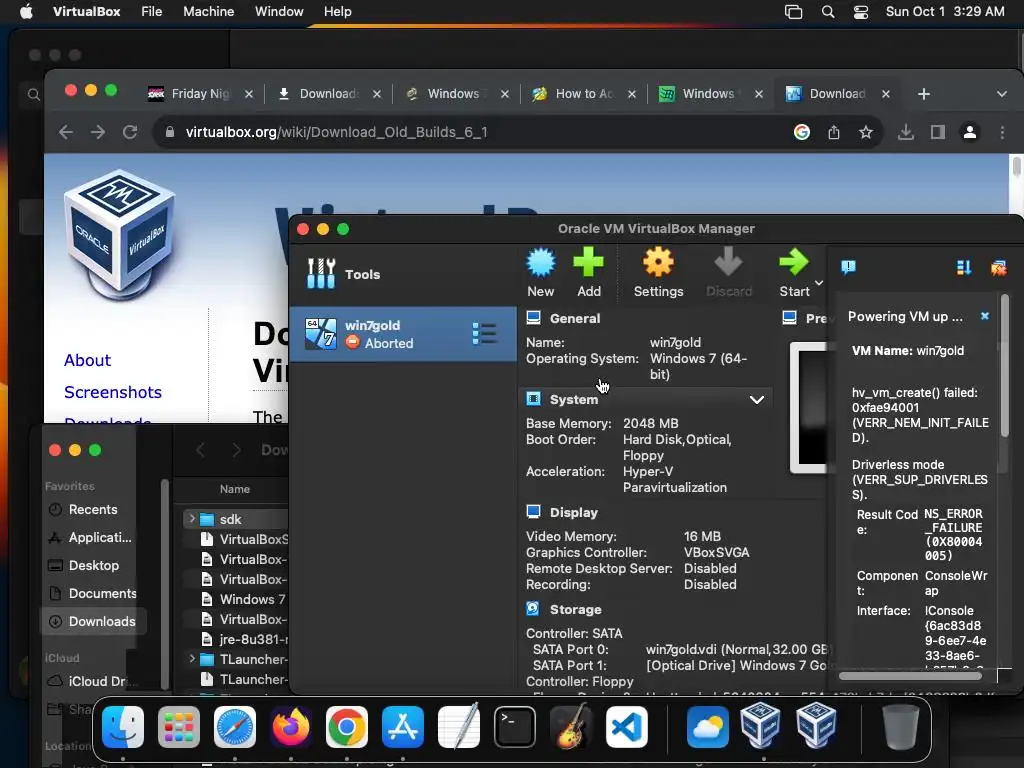Open the win7gold machine tools list icon
The image size is (1024, 768).
[485, 334]
